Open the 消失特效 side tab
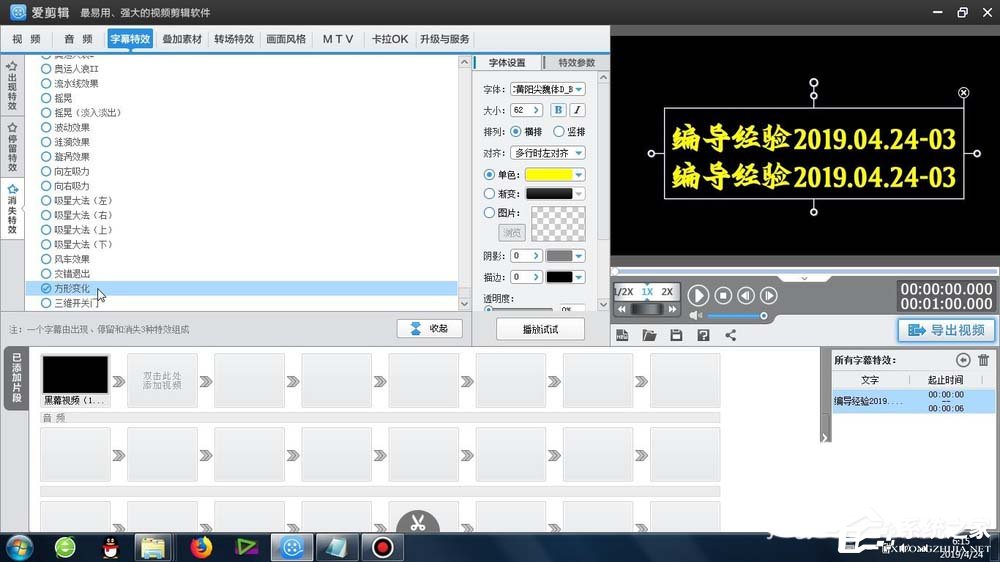The height and width of the screenshot is (562, 1000). click(x=12, y=209)
